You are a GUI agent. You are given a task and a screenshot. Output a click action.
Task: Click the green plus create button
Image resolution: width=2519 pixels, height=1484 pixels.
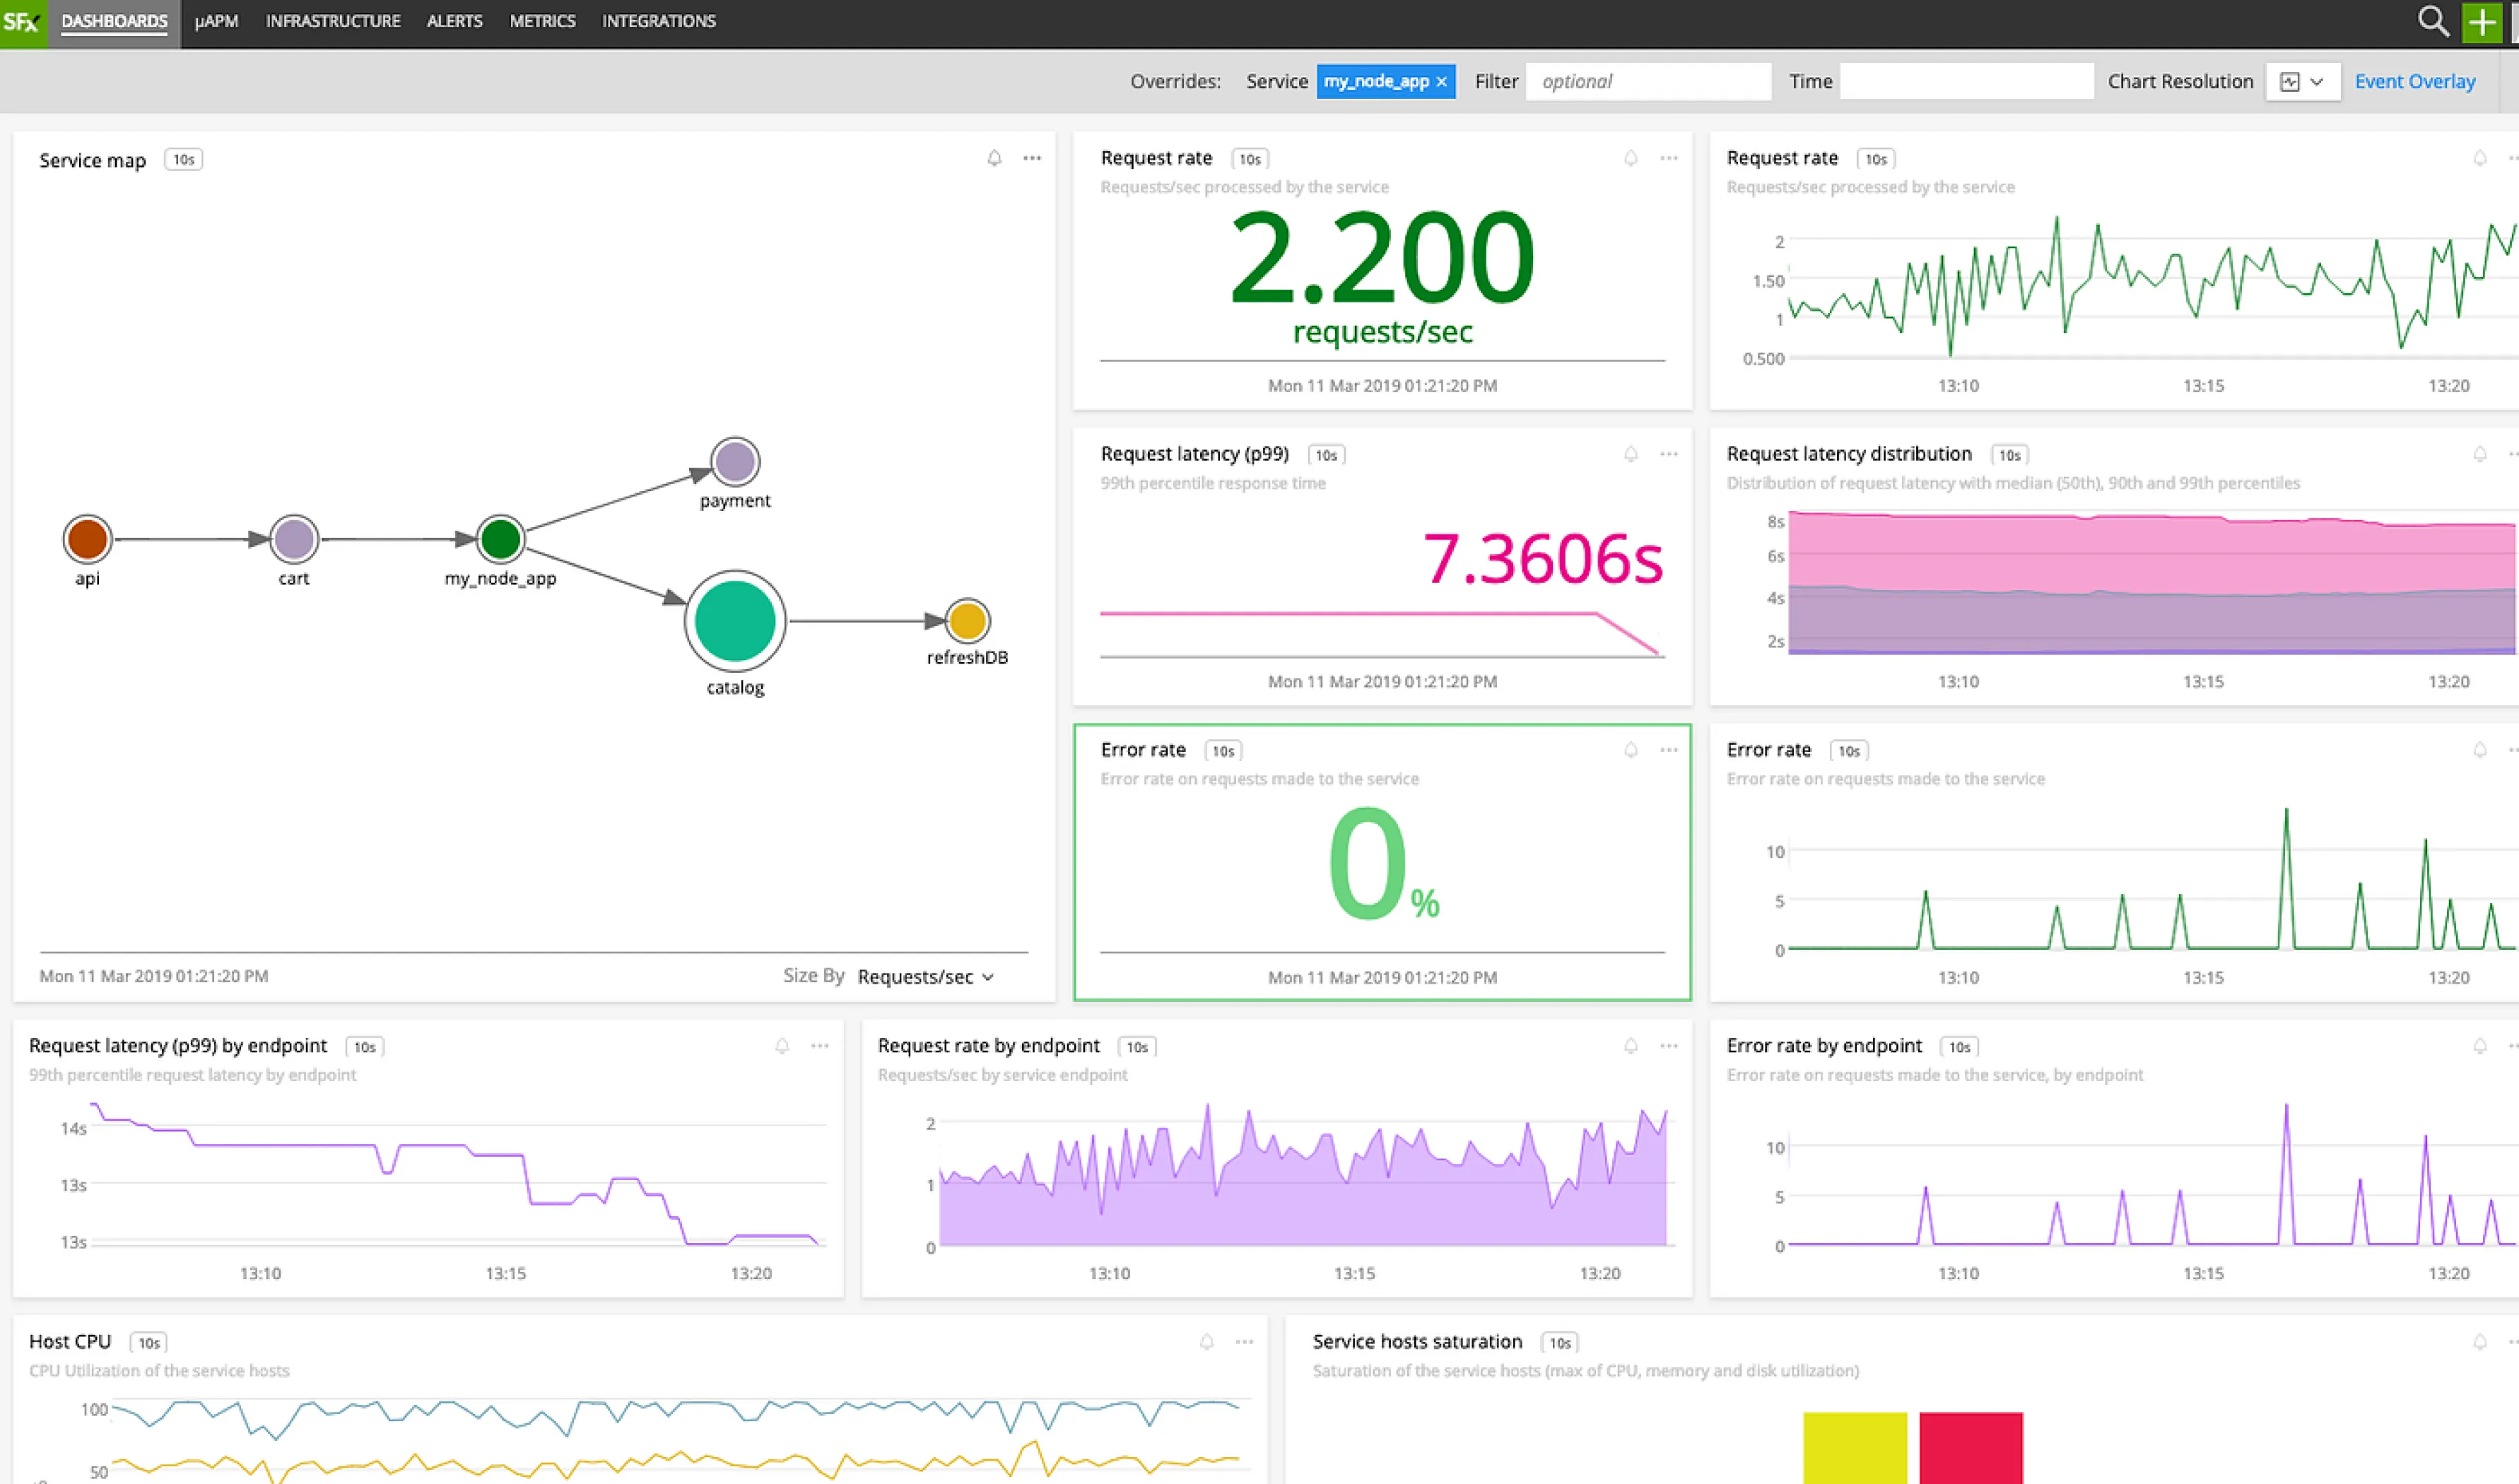pos(2482,22)
